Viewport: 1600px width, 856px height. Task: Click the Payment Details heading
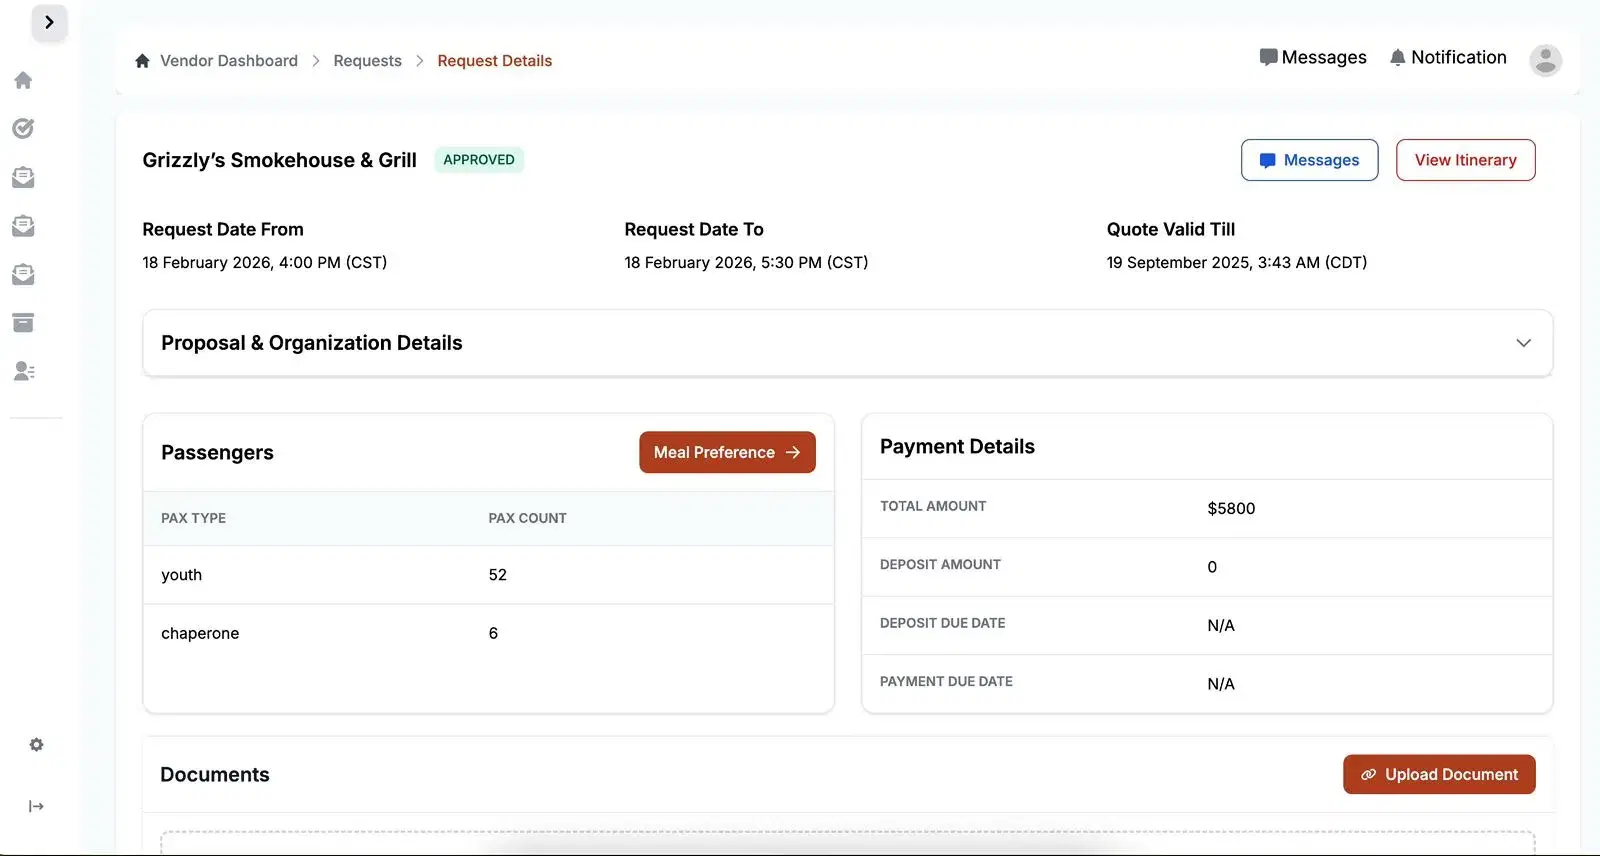coord(957,447)
